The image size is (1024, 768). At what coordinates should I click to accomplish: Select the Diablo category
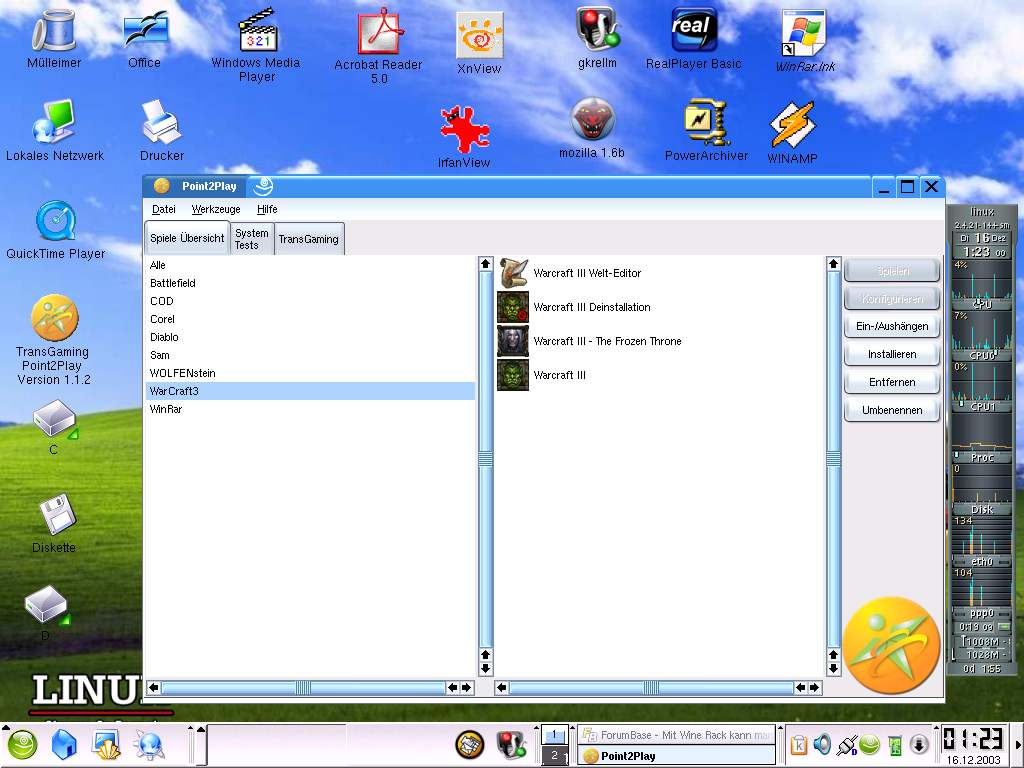311,337
